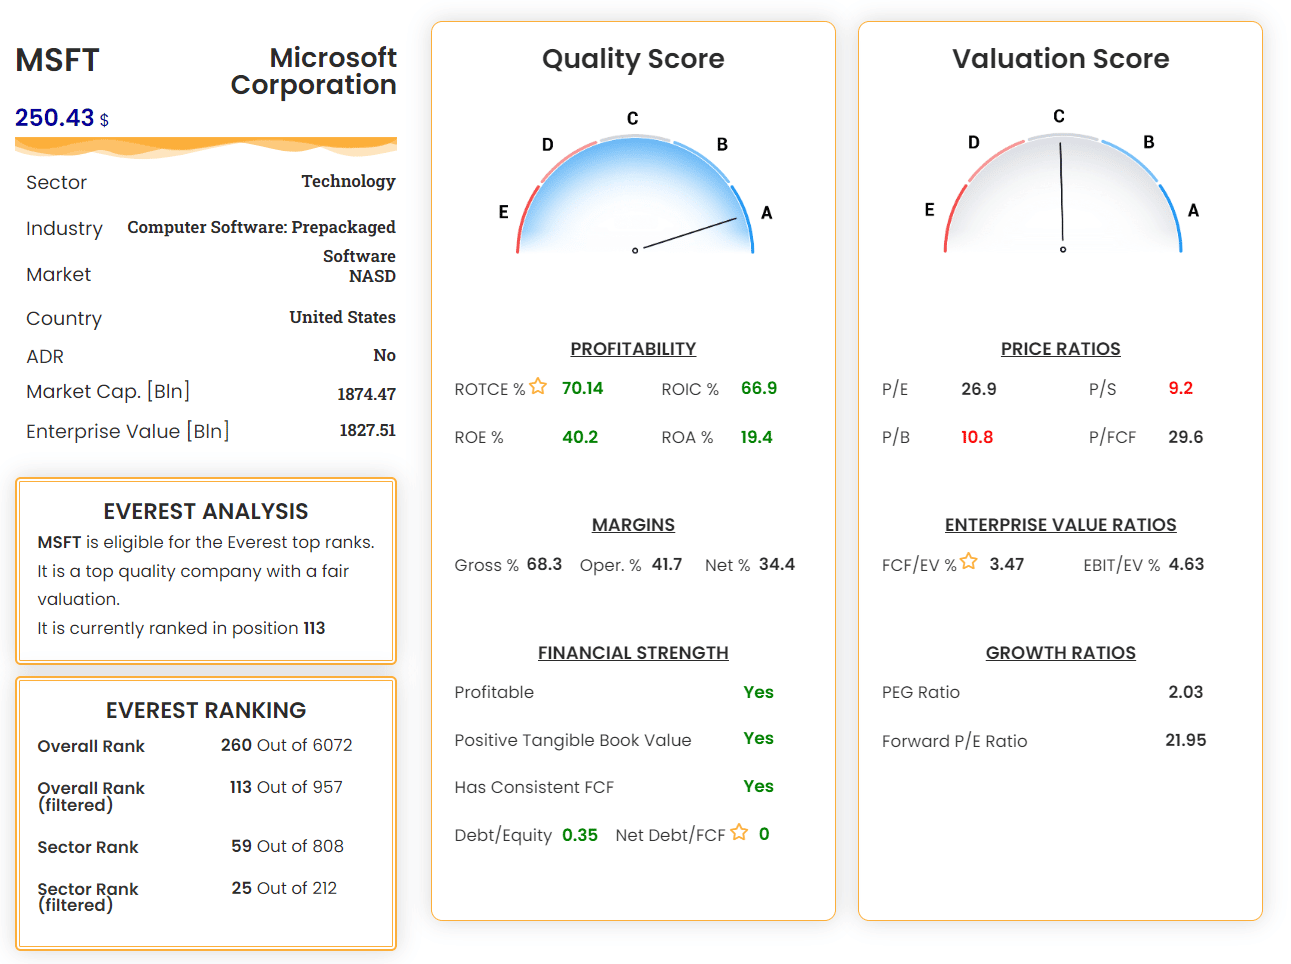The image size is (1291, 964).
Task: Click the Valuation Score gauge needle dial
Action: click(1063, 193)
